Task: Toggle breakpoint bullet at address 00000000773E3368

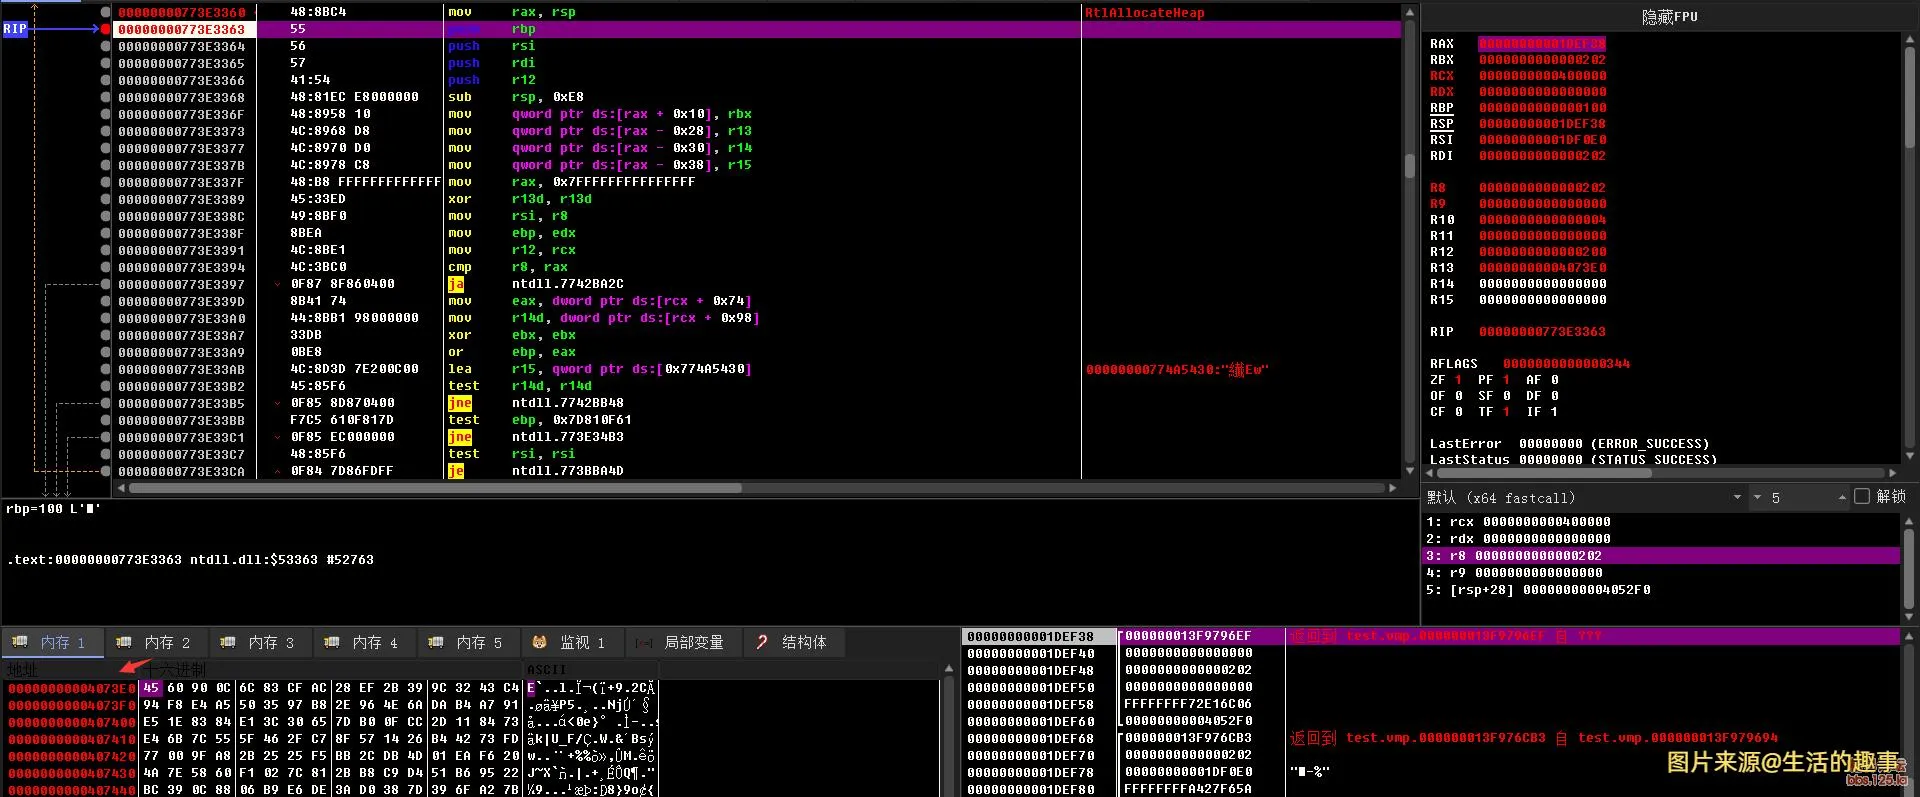Action: [106, 97]
